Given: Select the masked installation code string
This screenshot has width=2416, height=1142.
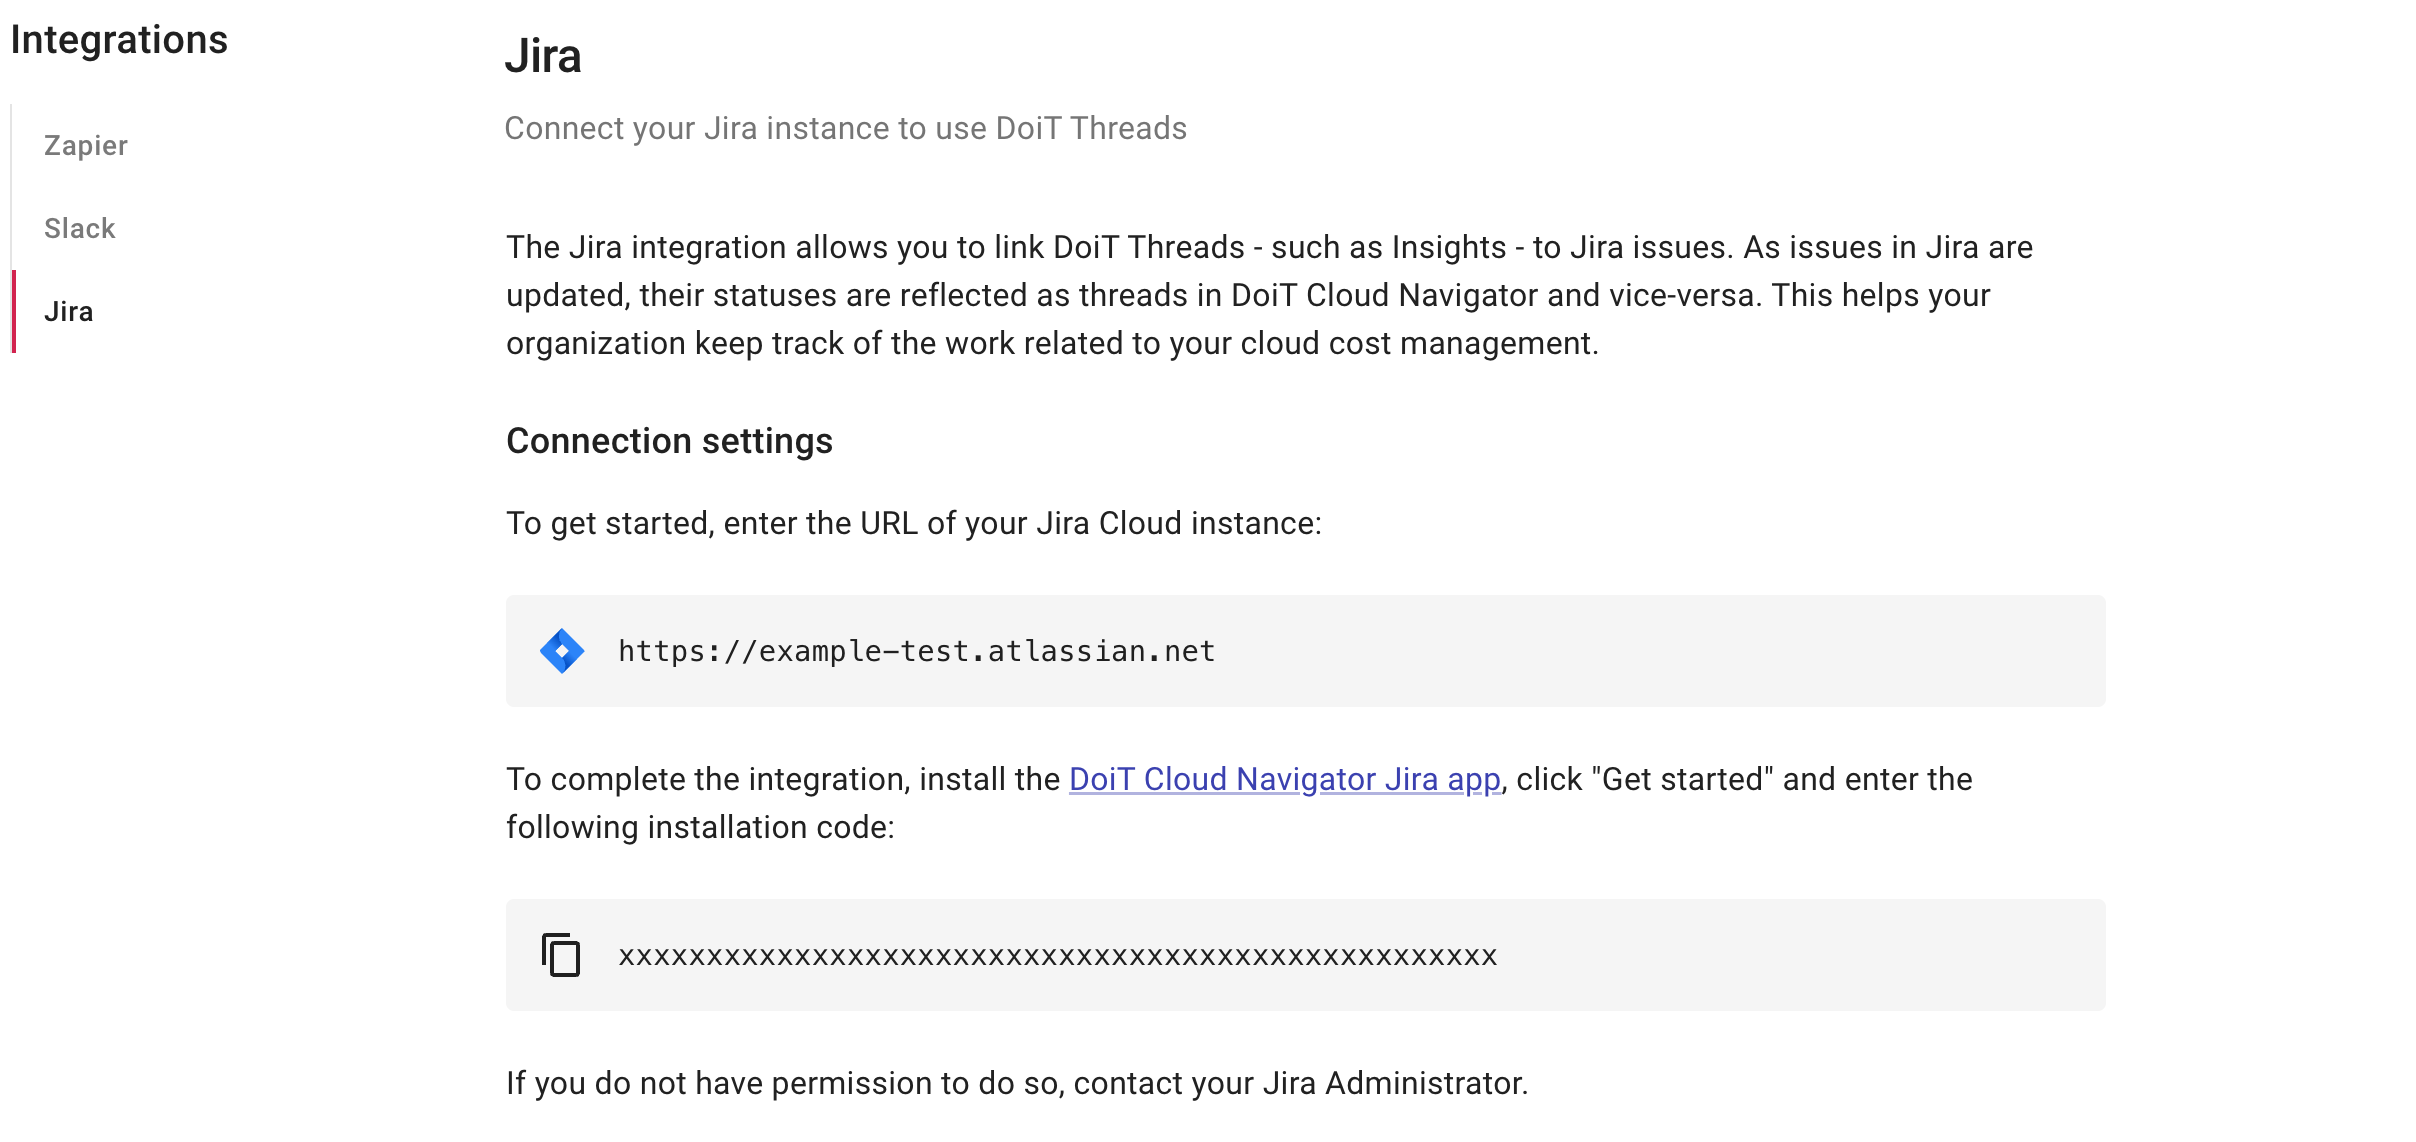Looking at the screenshot, I should 1055,955.
